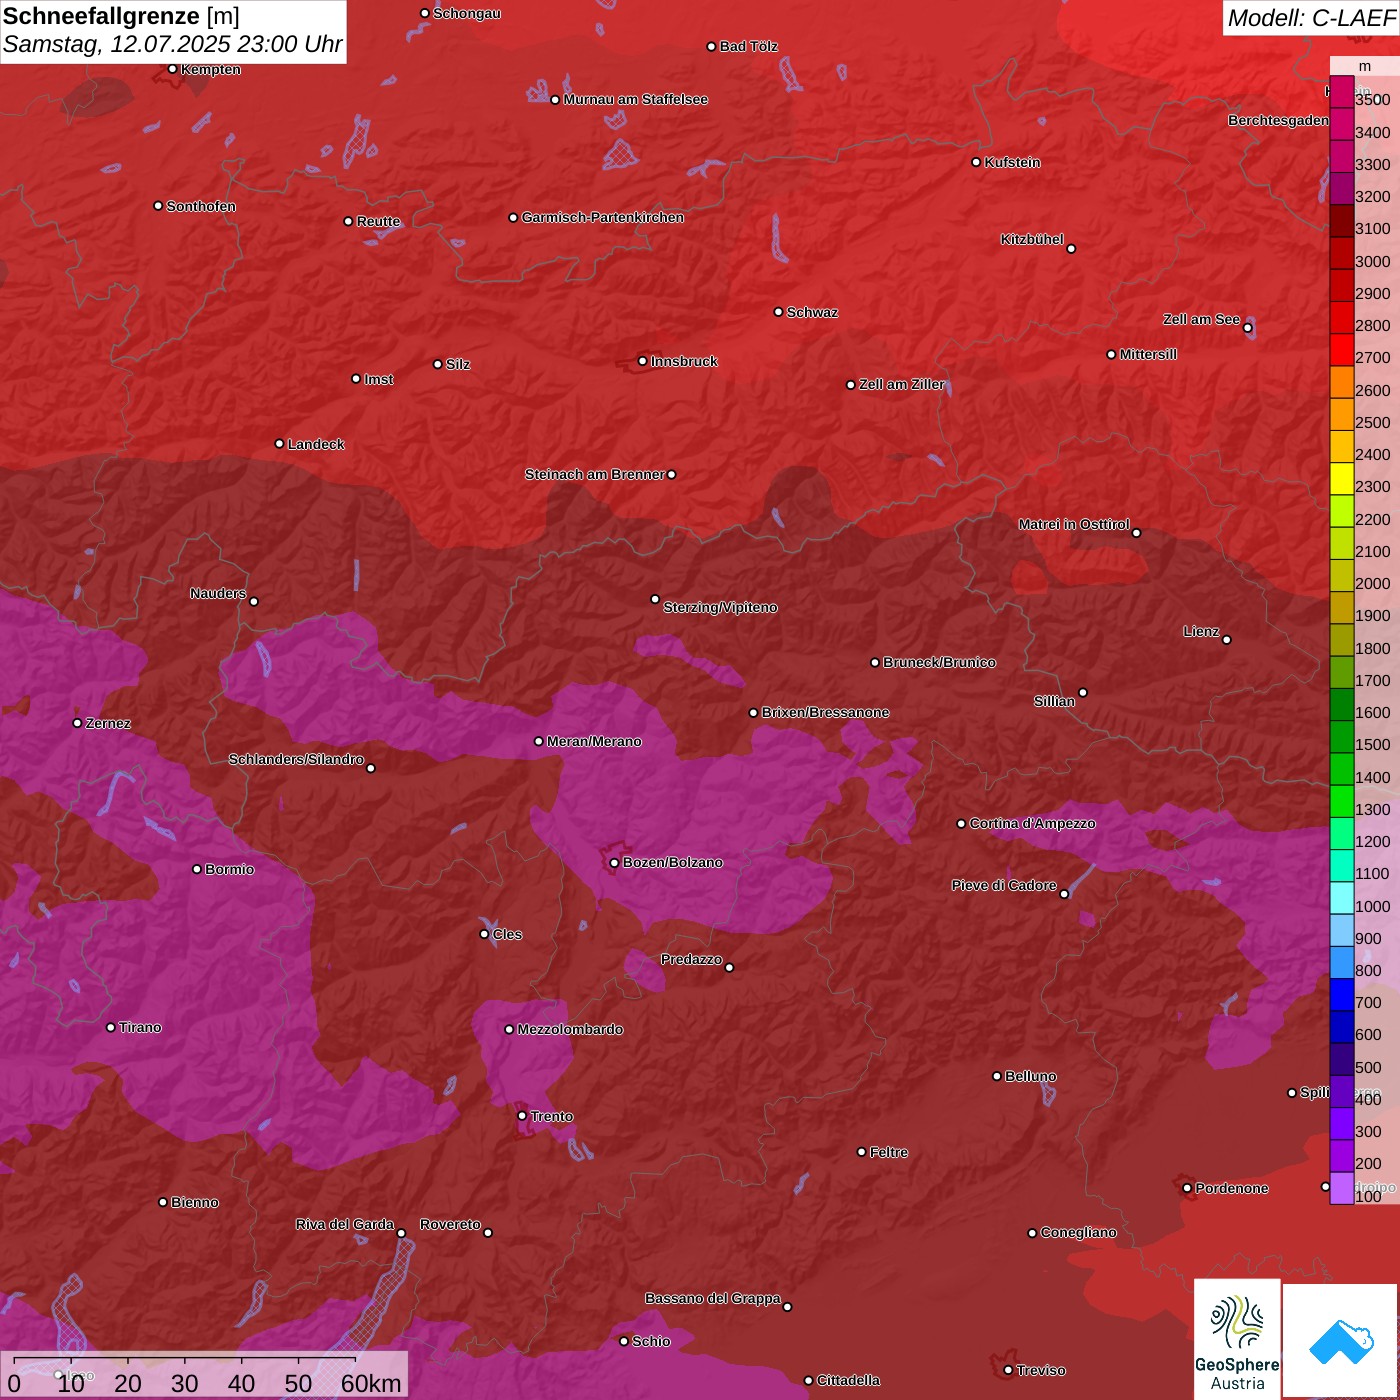
Task: Click the Trento city marker dot
Action: pos(522,1116)
